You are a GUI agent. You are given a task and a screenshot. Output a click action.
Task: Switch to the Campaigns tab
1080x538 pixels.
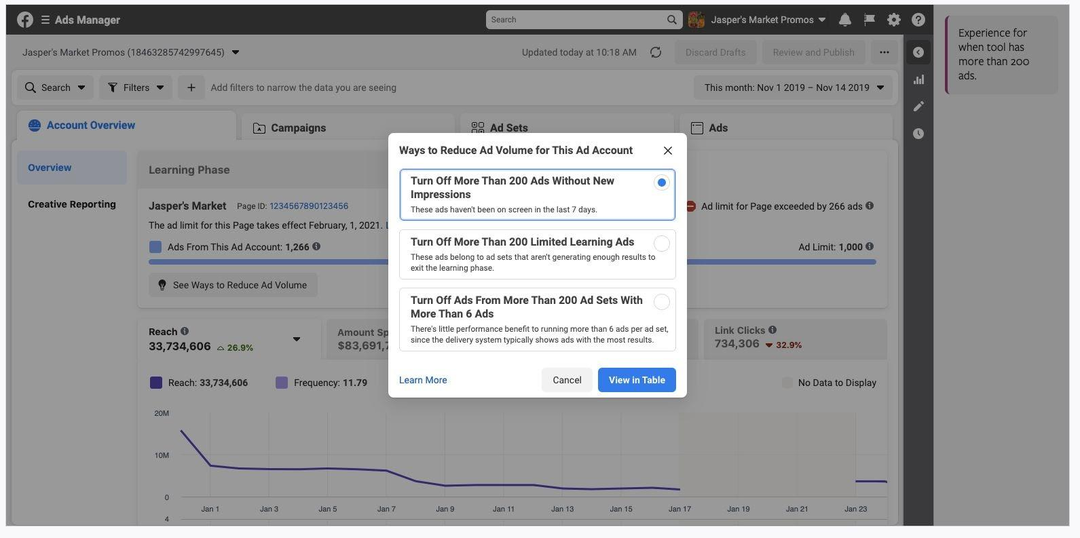pyautogui.click(x=348, y=128)
